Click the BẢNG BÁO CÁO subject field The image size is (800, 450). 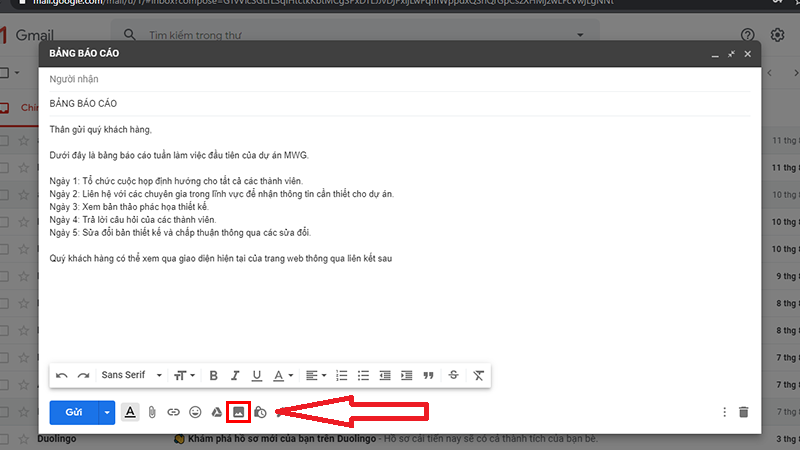(399, 104)
